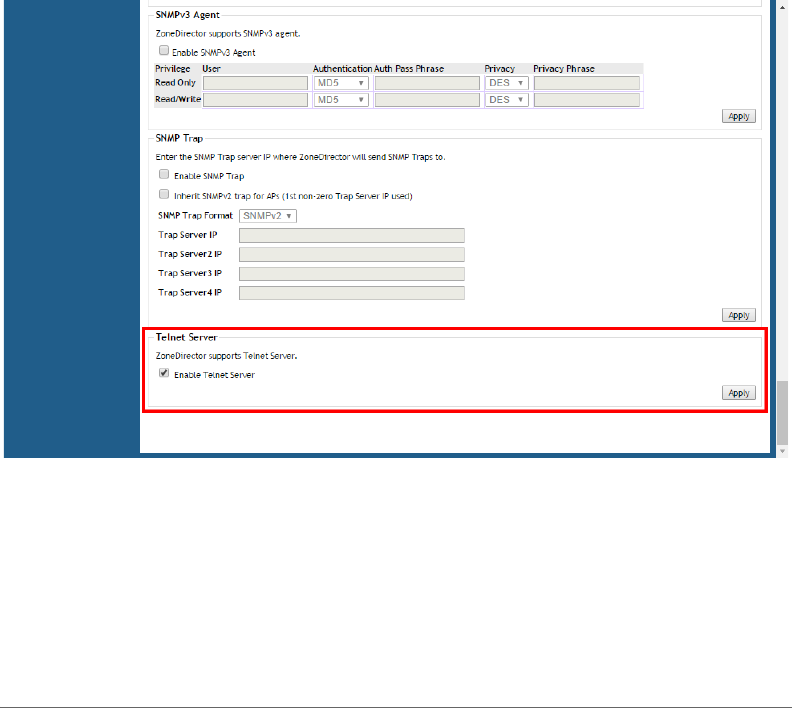Viewport: 792px width, 708px height.
Task: Click the 'ZoneDirector supports SNMPv3 agent.' text
Action: click(228, 34)
